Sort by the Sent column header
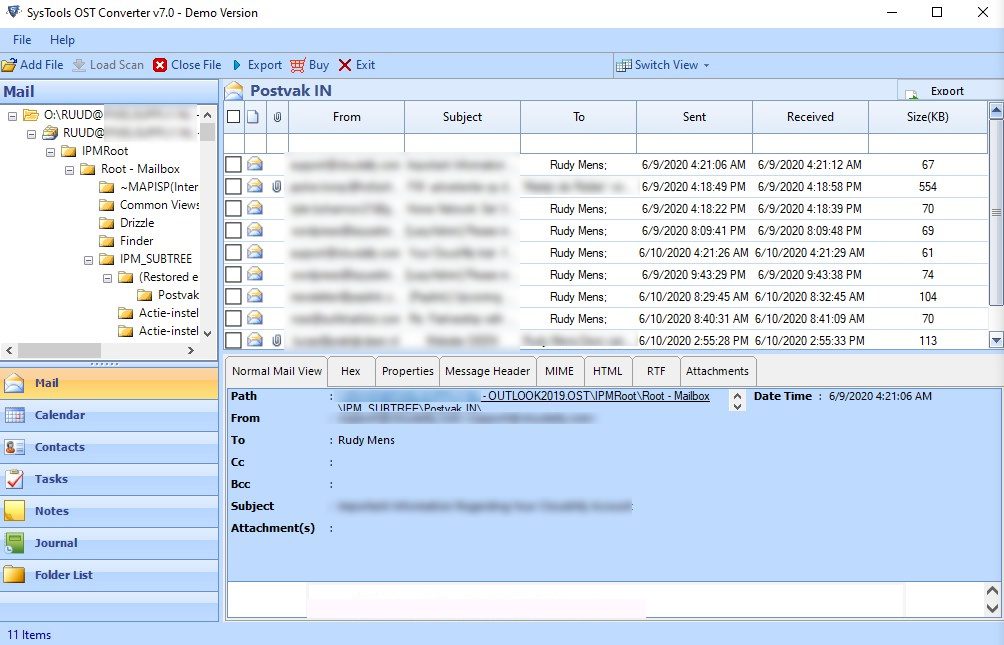 click(x=694, y=117)
